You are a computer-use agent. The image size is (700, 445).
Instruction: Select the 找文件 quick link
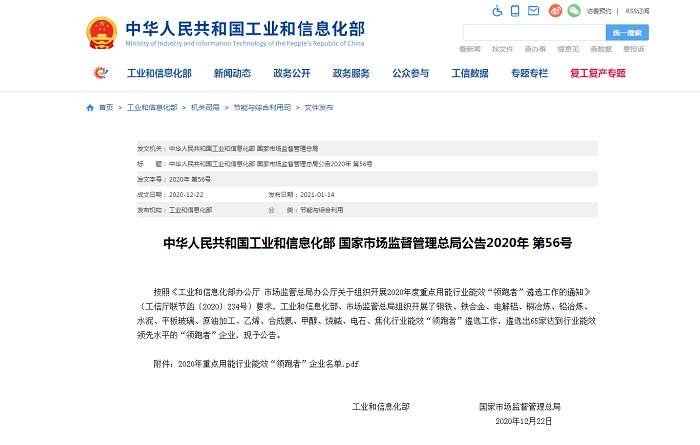pyautogui.click(x=502, y=49)
